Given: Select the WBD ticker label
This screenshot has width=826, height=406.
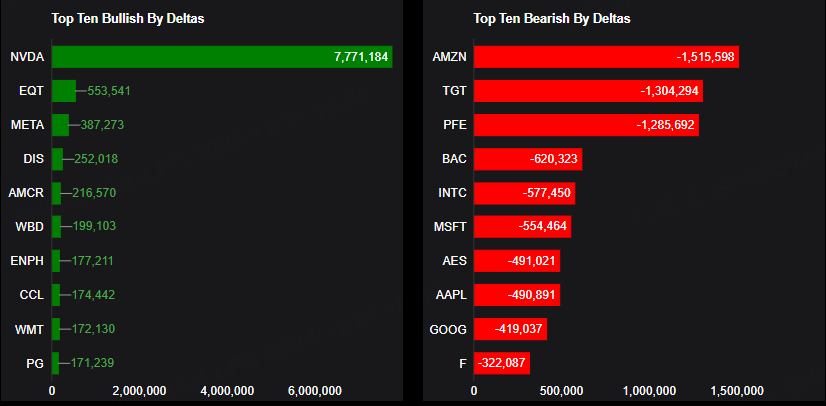Looking at the screenshot, I should (x=28, y=227).
